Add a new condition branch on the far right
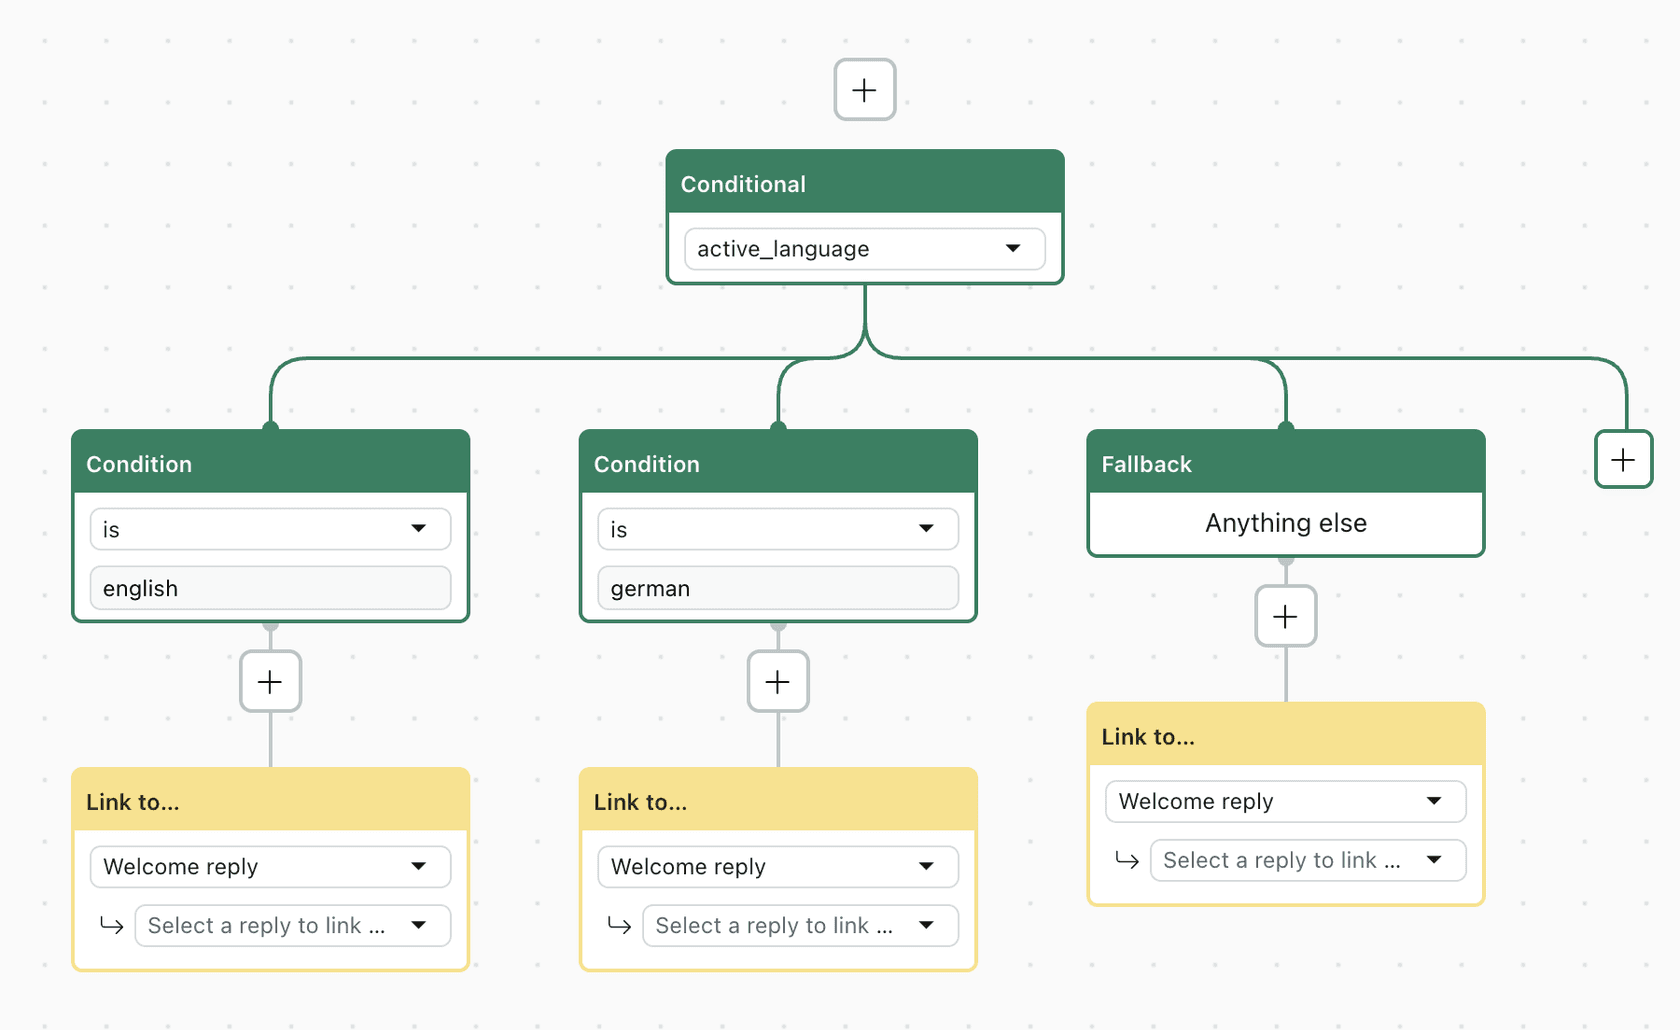This screenshot has width=1680, height=1030. coord(1623,459)
